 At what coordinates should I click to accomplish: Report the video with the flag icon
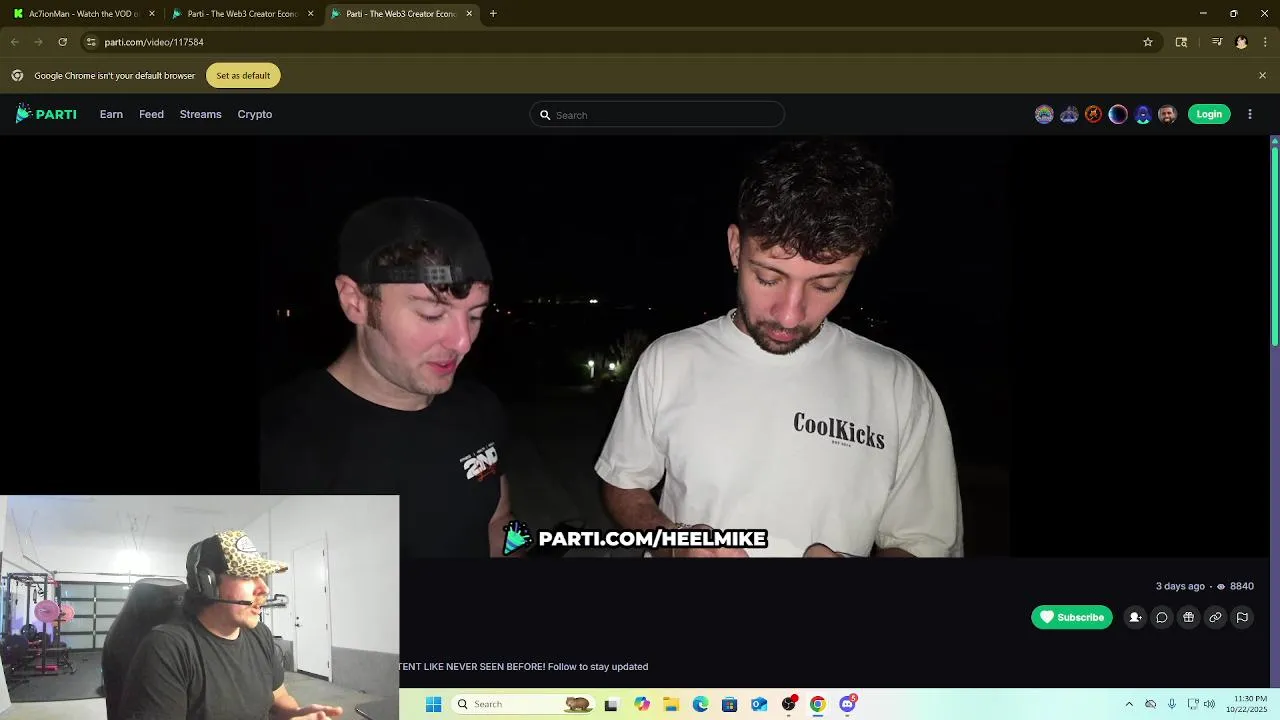point(1242,617)
